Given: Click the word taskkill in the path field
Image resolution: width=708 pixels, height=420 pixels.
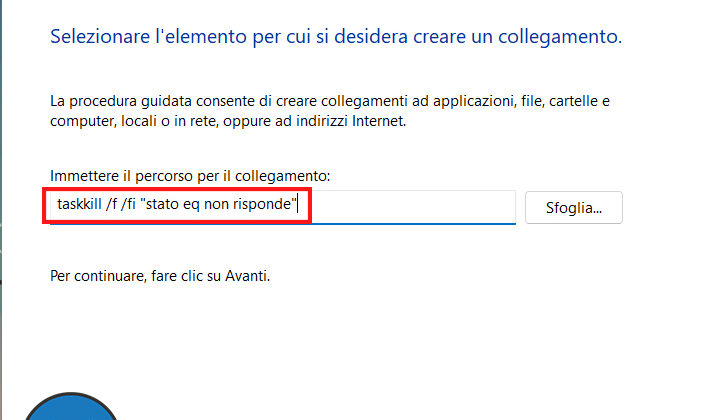Looking at the screenshot, I should (79, 206).
